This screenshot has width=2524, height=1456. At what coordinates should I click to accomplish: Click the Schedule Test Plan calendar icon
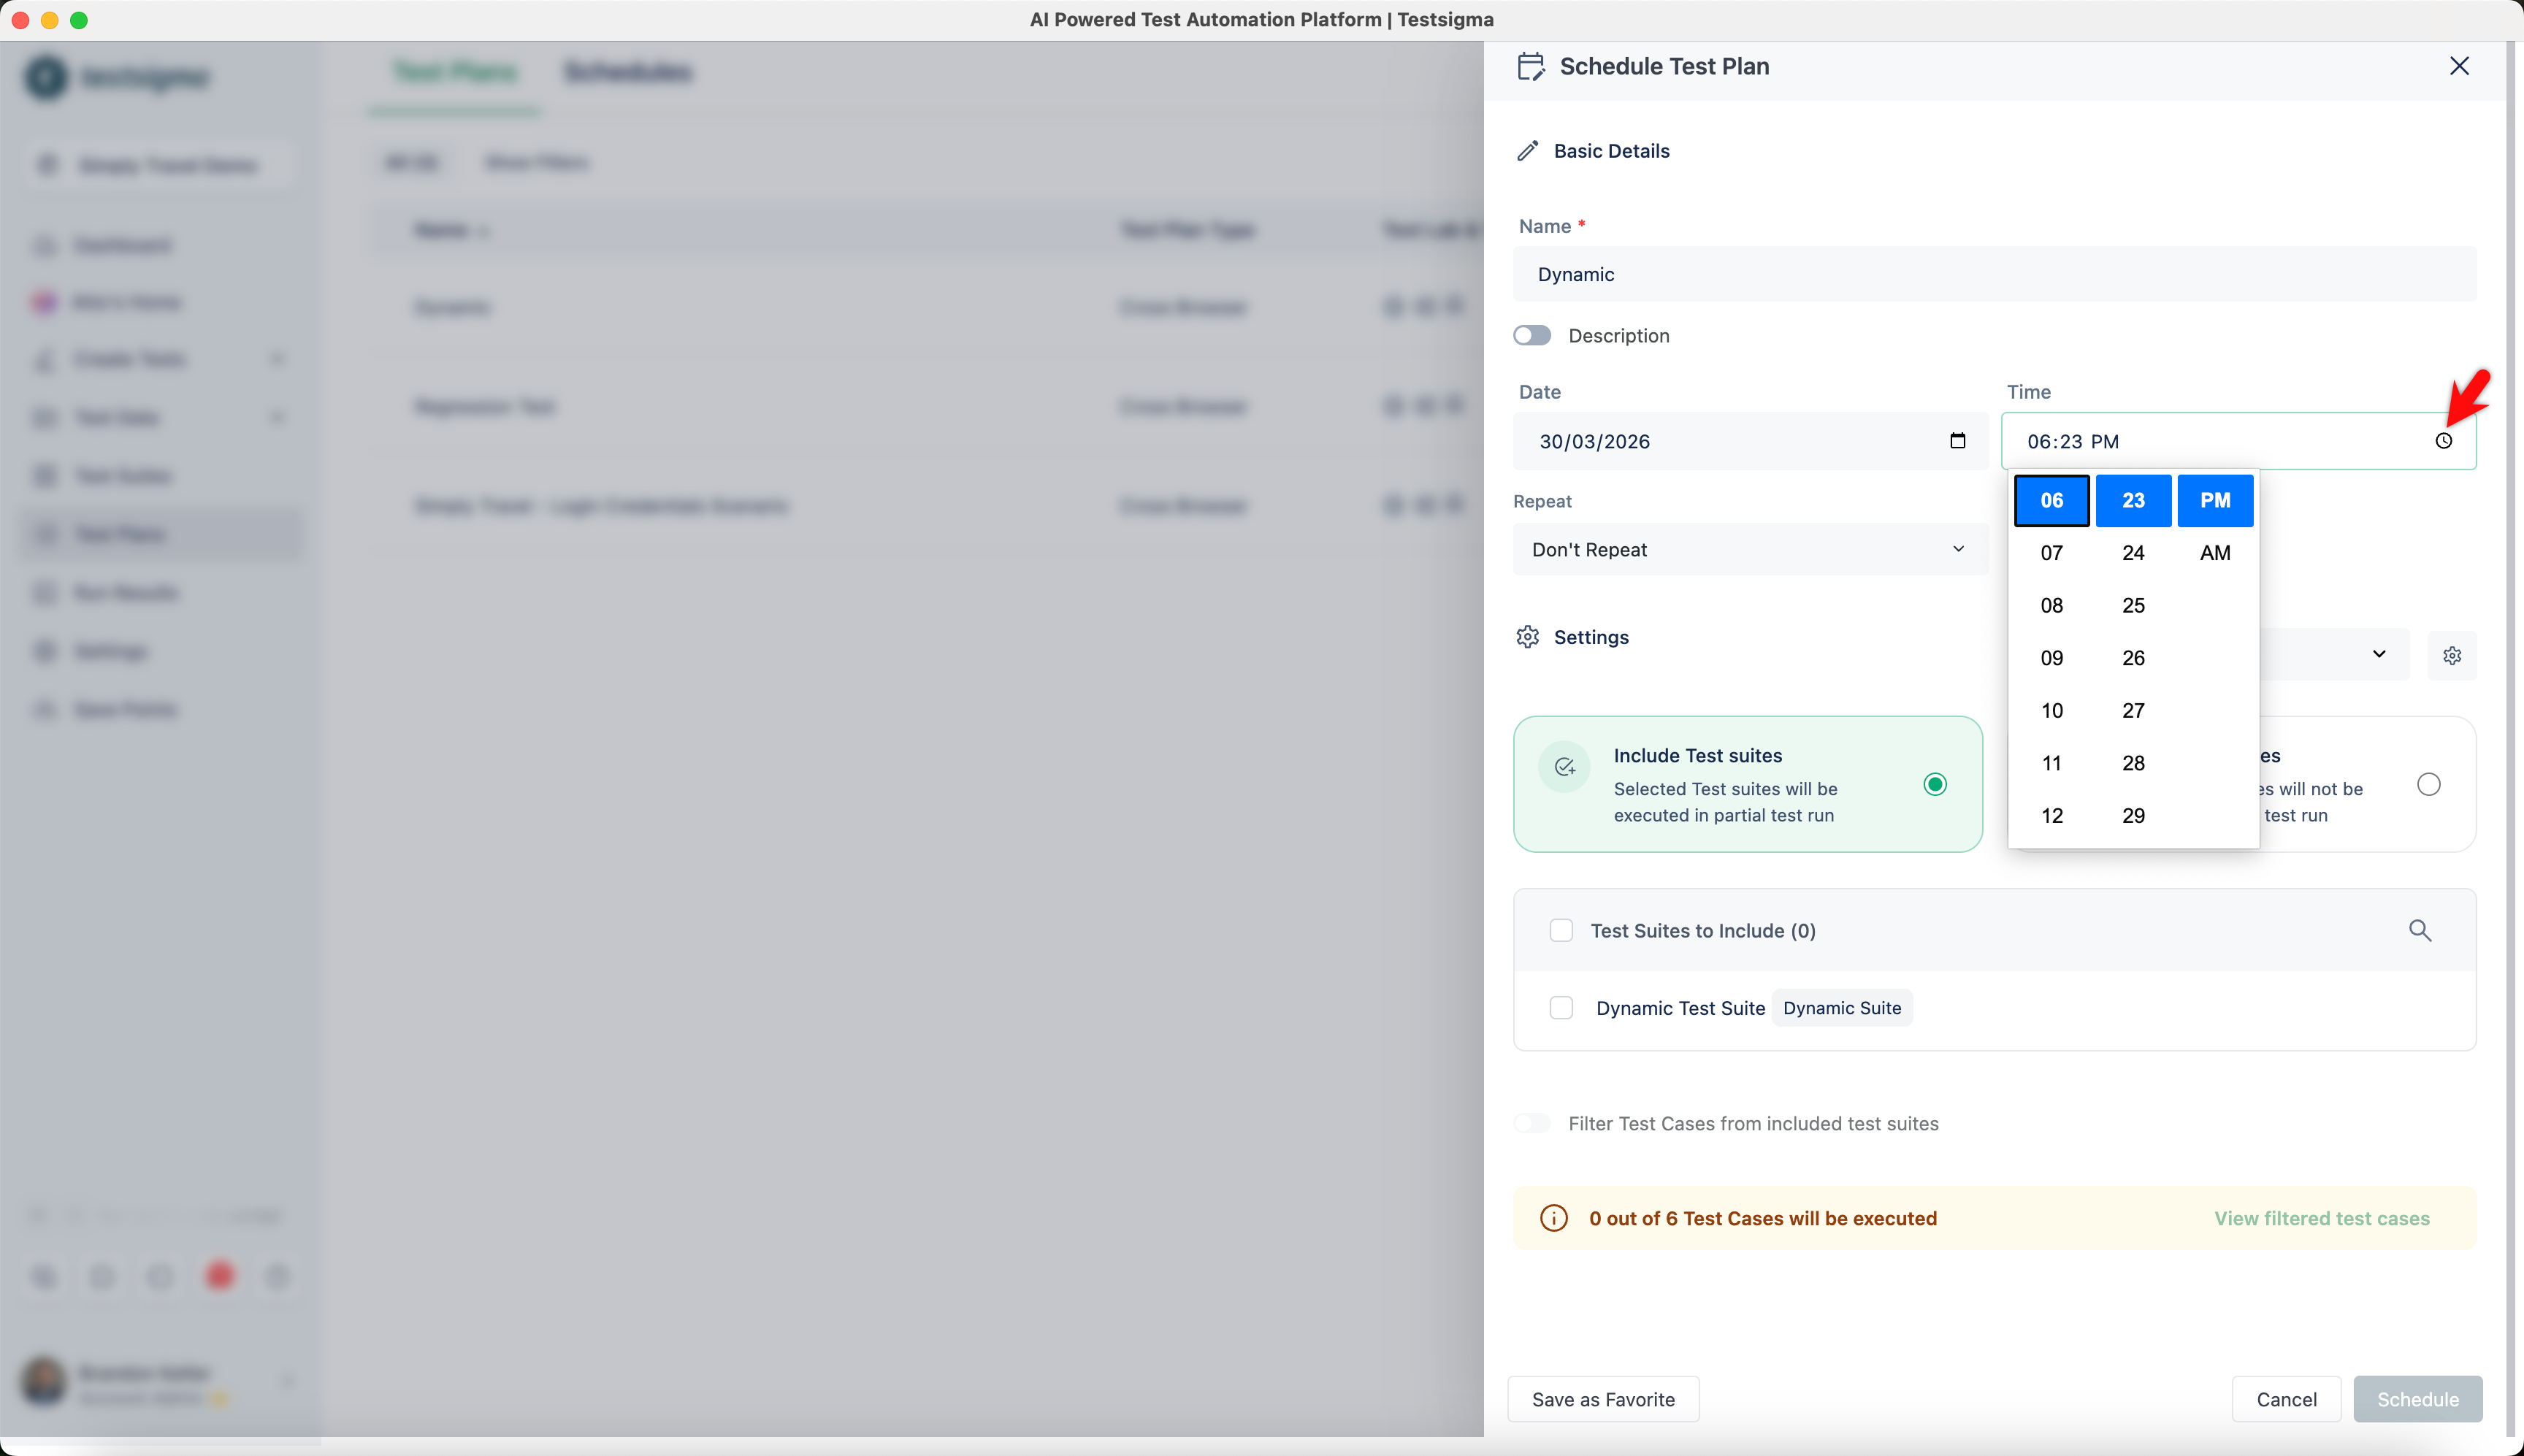coord(1530,67)
